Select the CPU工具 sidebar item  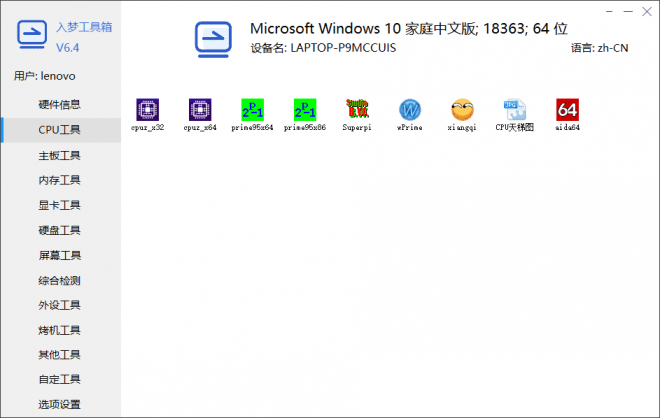click(x=61, y=130)
